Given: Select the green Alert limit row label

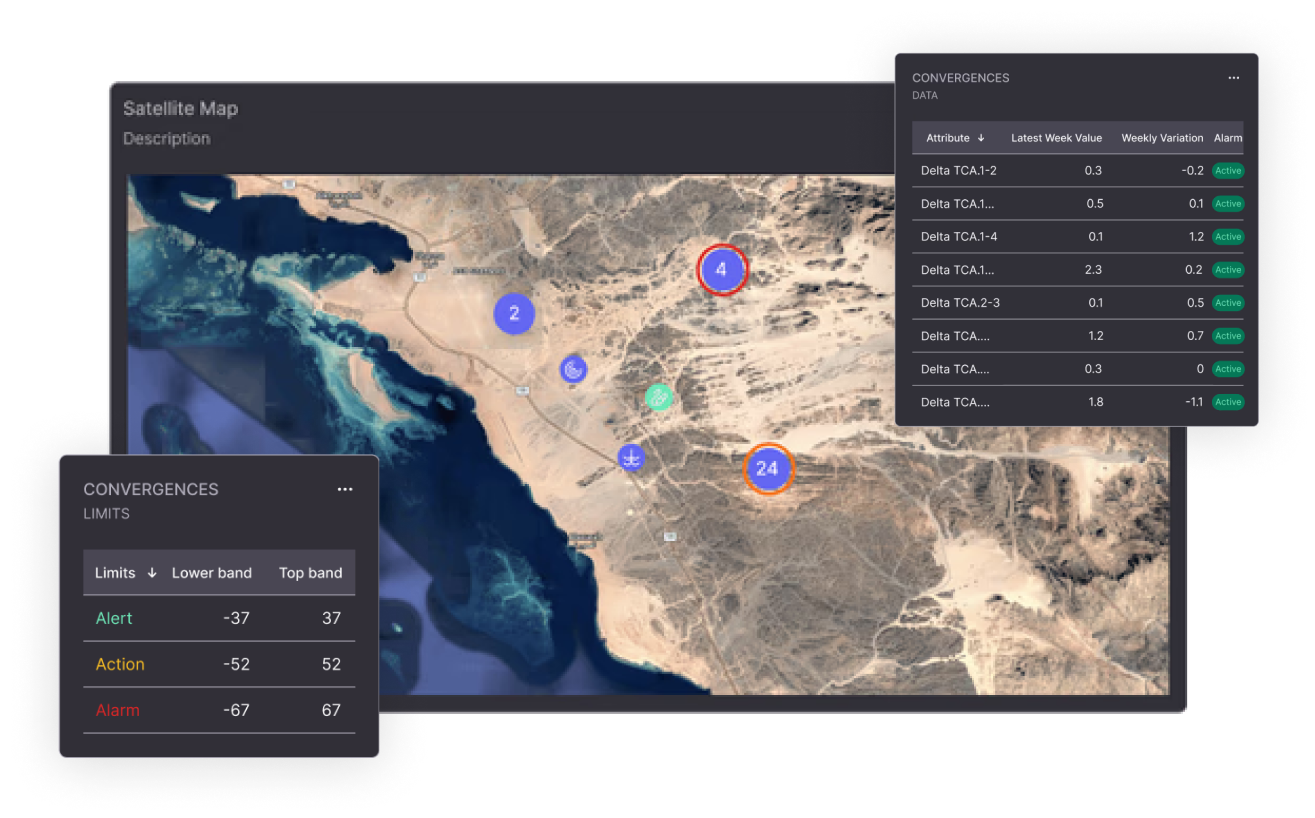Looking at the screenshot, I should (x=114, y=618).
